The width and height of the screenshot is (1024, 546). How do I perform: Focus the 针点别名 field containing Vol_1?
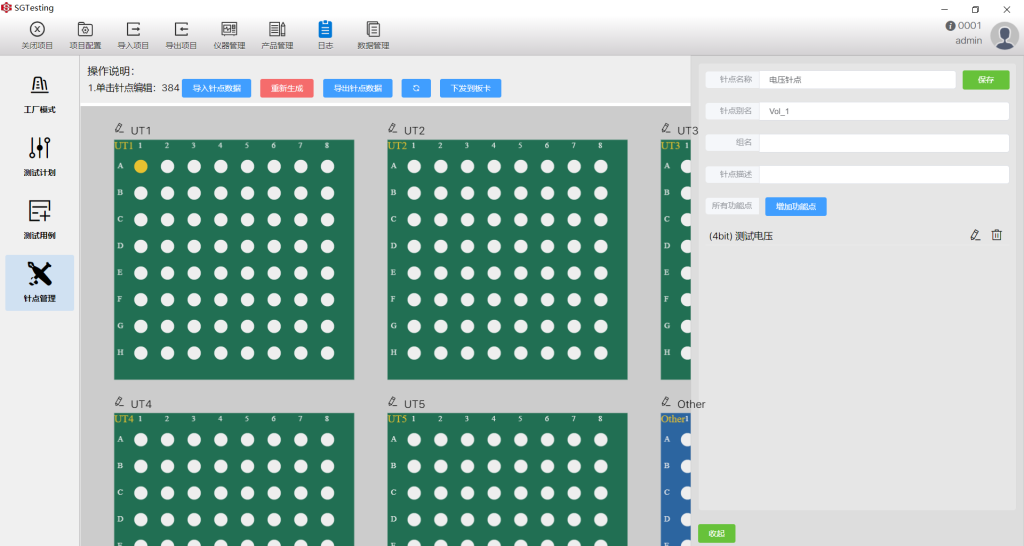coord(884,111)
